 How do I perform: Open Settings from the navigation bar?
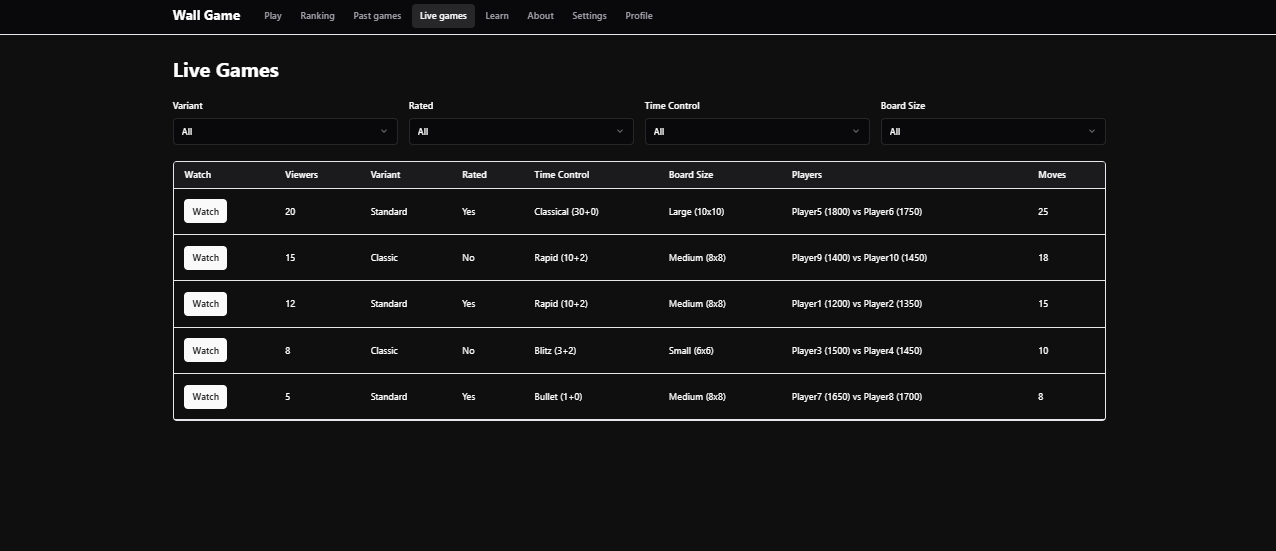click(x=589, y=16)
